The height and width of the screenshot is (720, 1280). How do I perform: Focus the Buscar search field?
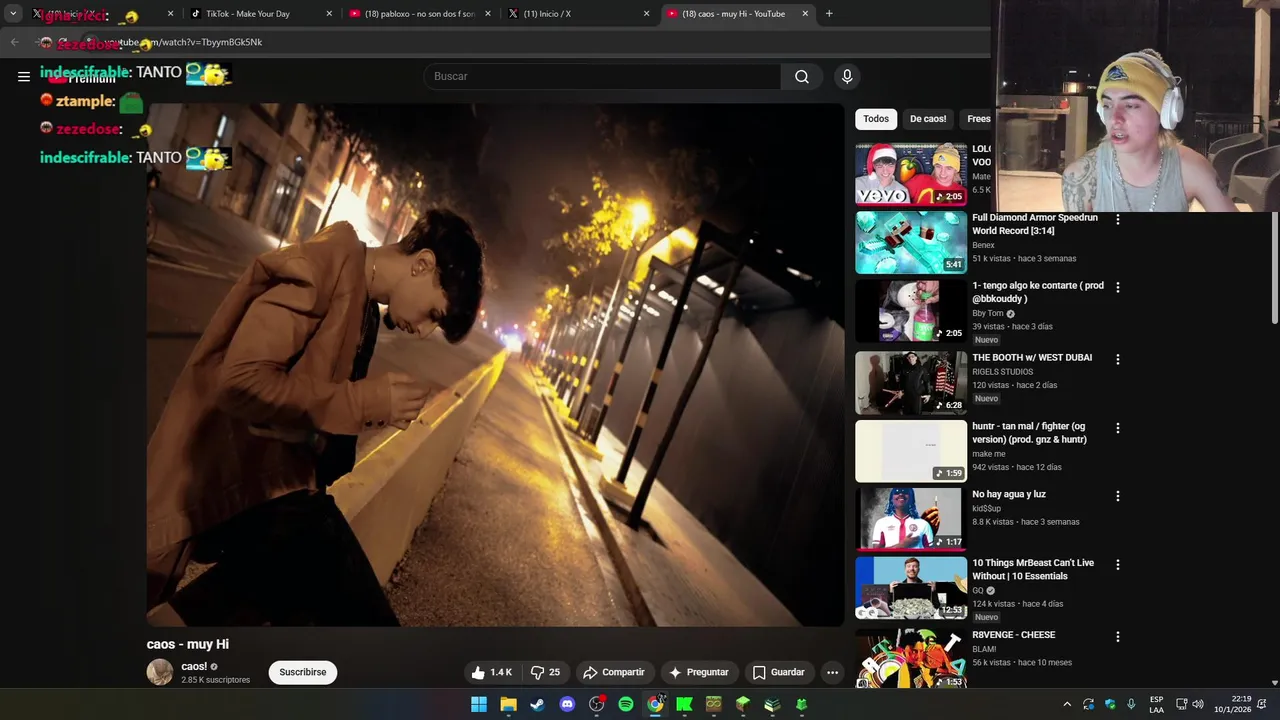pyautogui.click(x=603, y=76)
